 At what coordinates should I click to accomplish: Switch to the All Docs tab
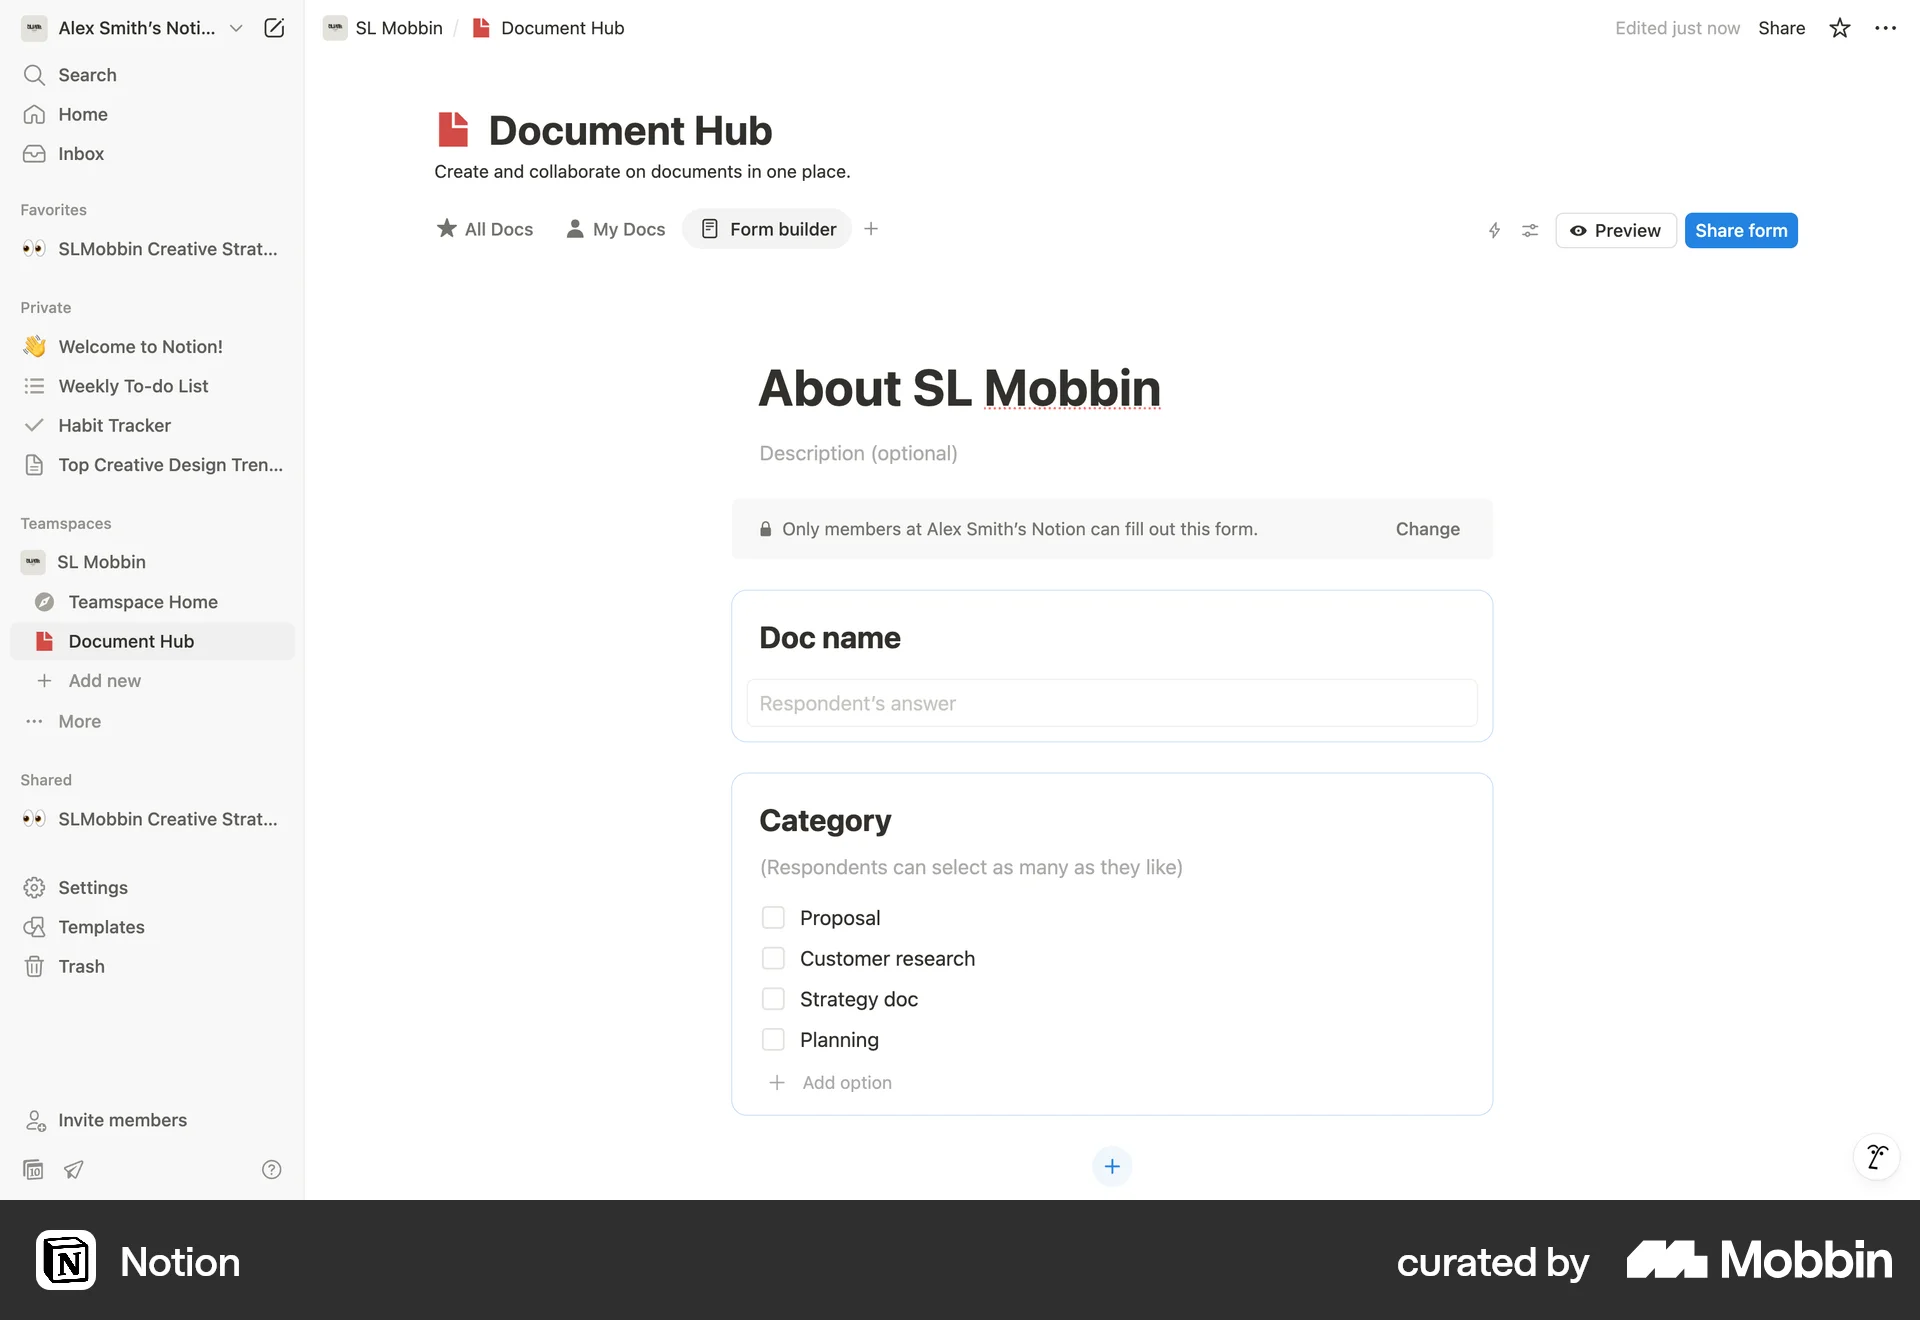click(x=484, y=229)
